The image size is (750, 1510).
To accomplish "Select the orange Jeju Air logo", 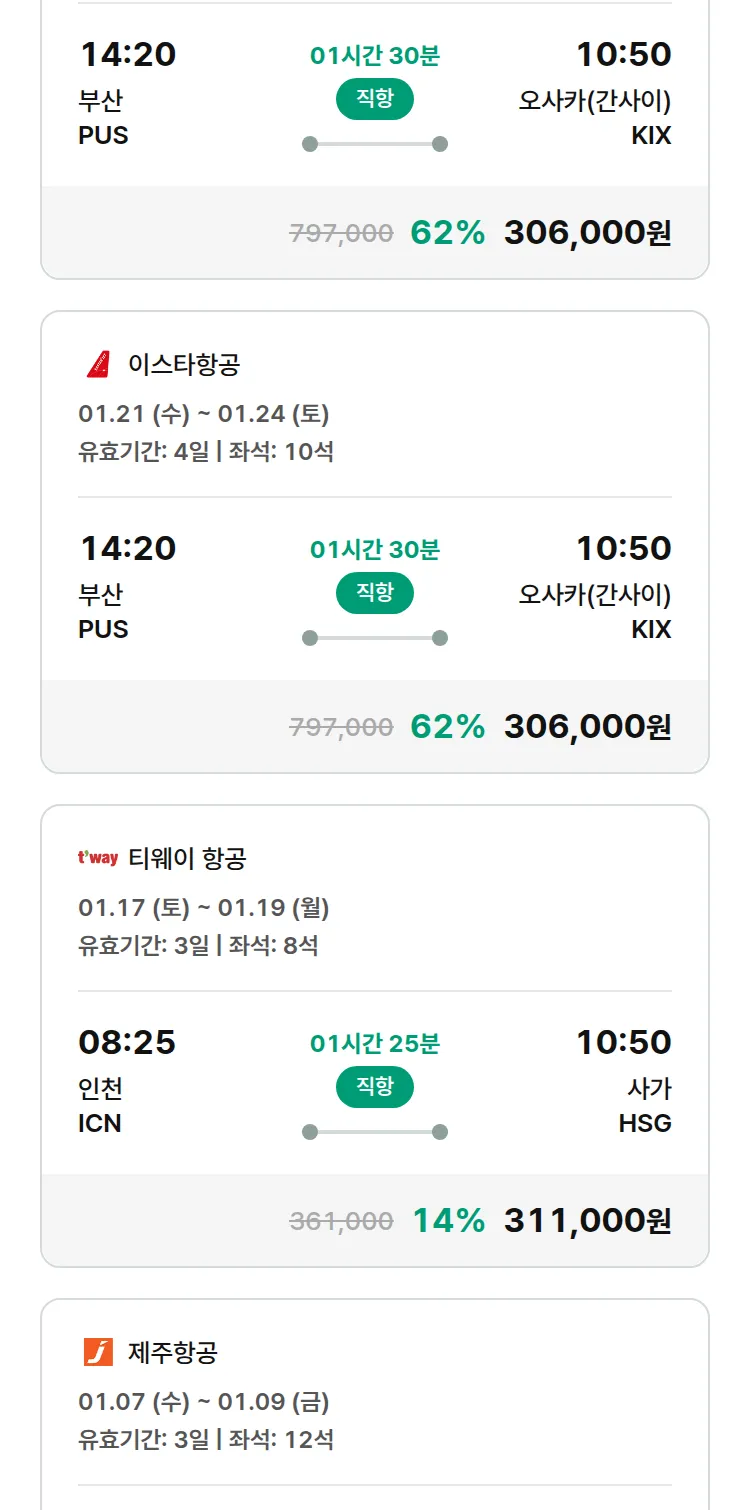I will (x=98, y=1352).
